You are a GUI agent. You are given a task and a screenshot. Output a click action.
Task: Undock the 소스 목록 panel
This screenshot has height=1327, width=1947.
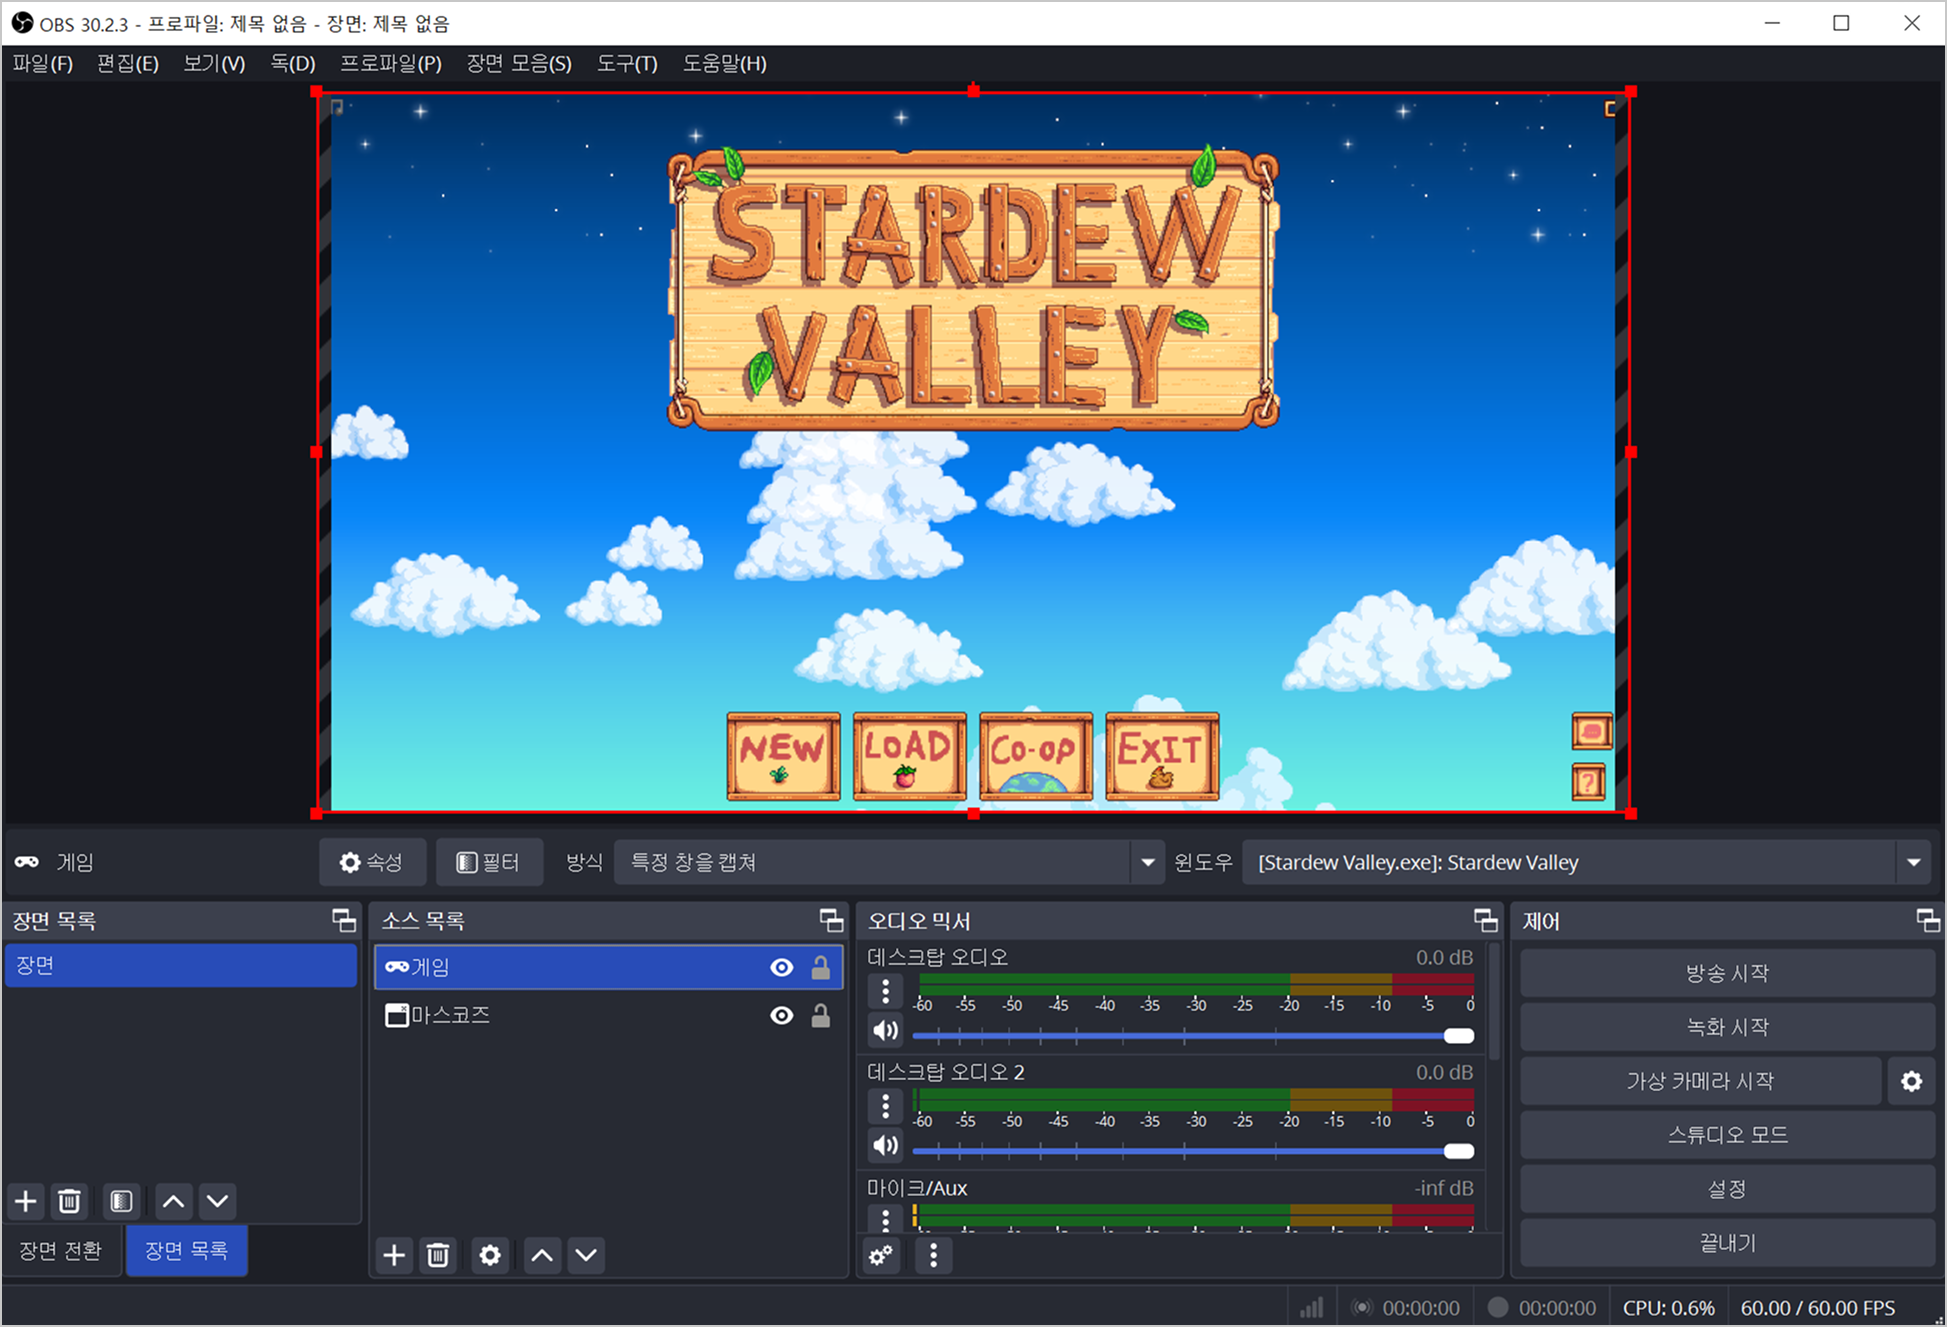pyautogui.click(x=831, y=920)
